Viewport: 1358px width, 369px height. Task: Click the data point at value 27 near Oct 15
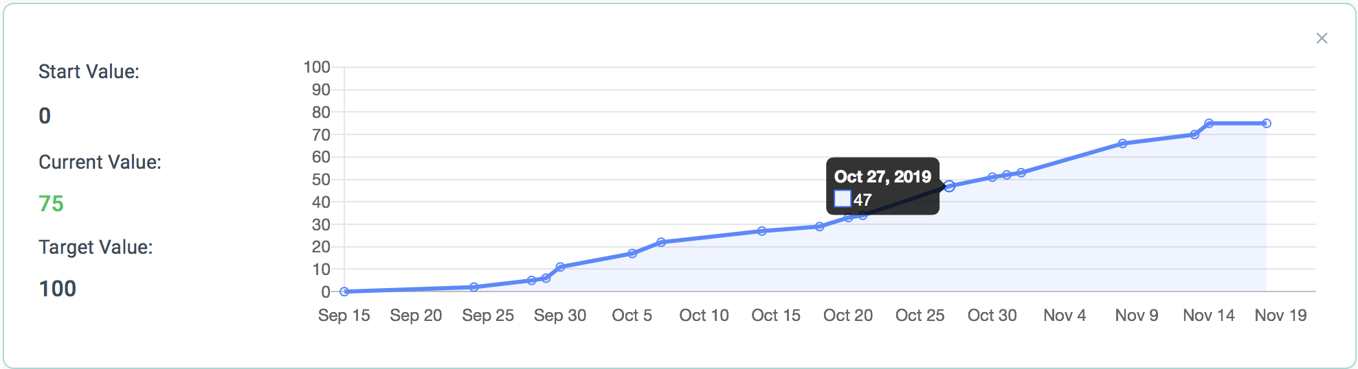click(762, 231)
